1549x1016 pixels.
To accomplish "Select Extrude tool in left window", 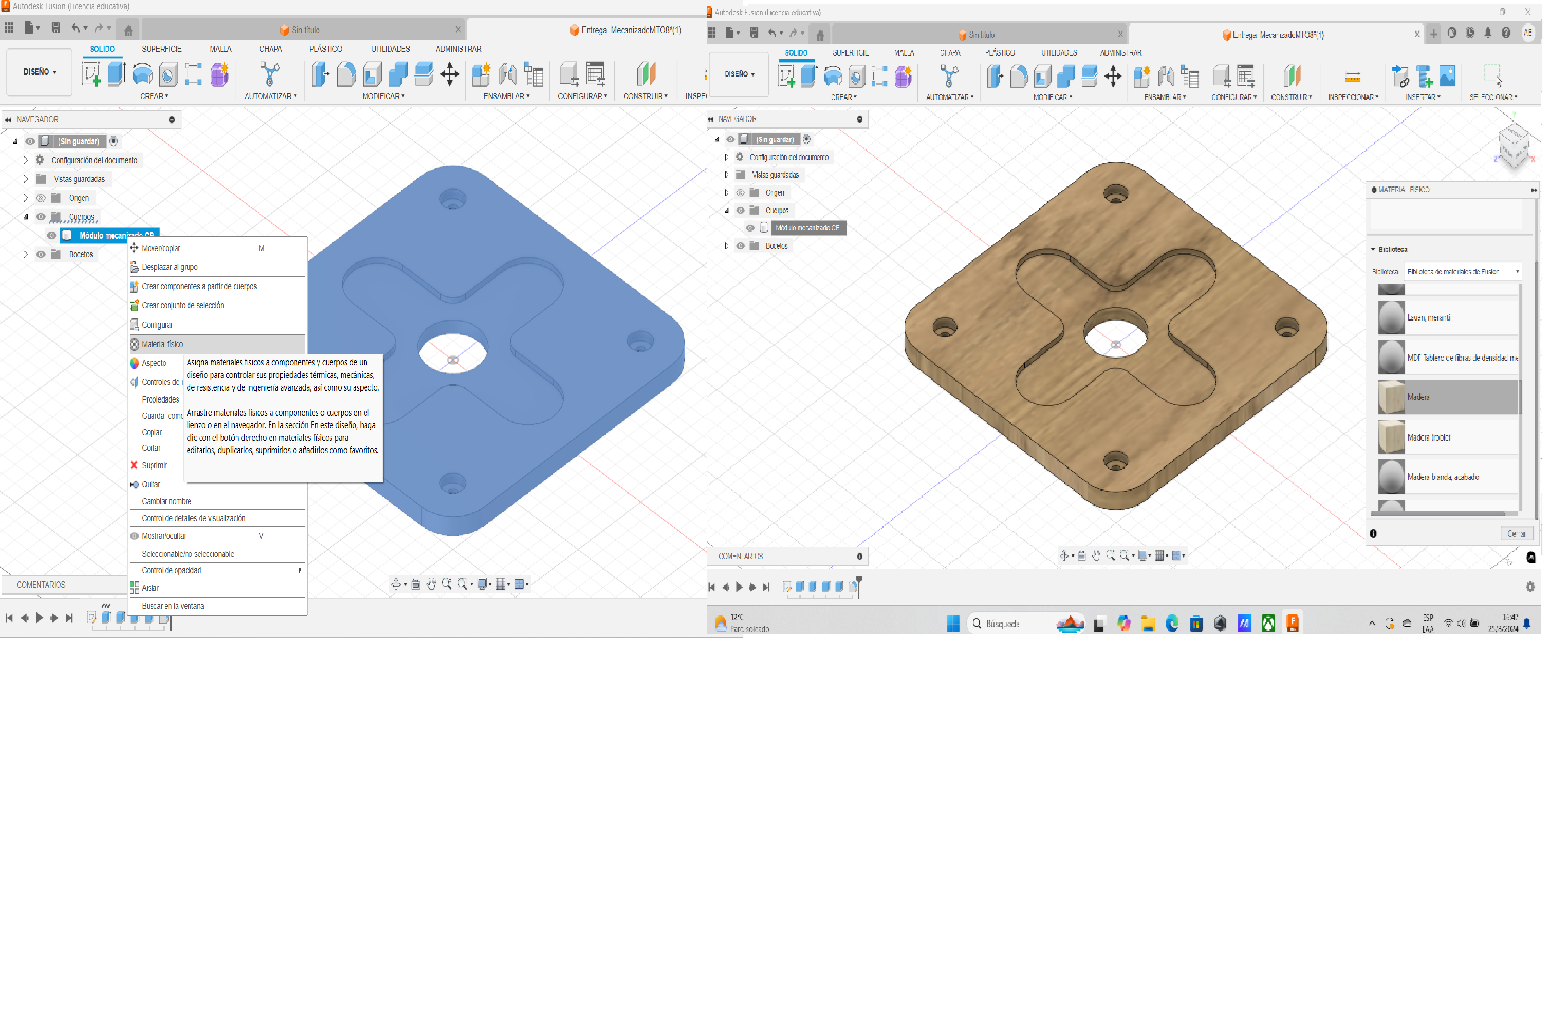I will click(x=116, y=73).
